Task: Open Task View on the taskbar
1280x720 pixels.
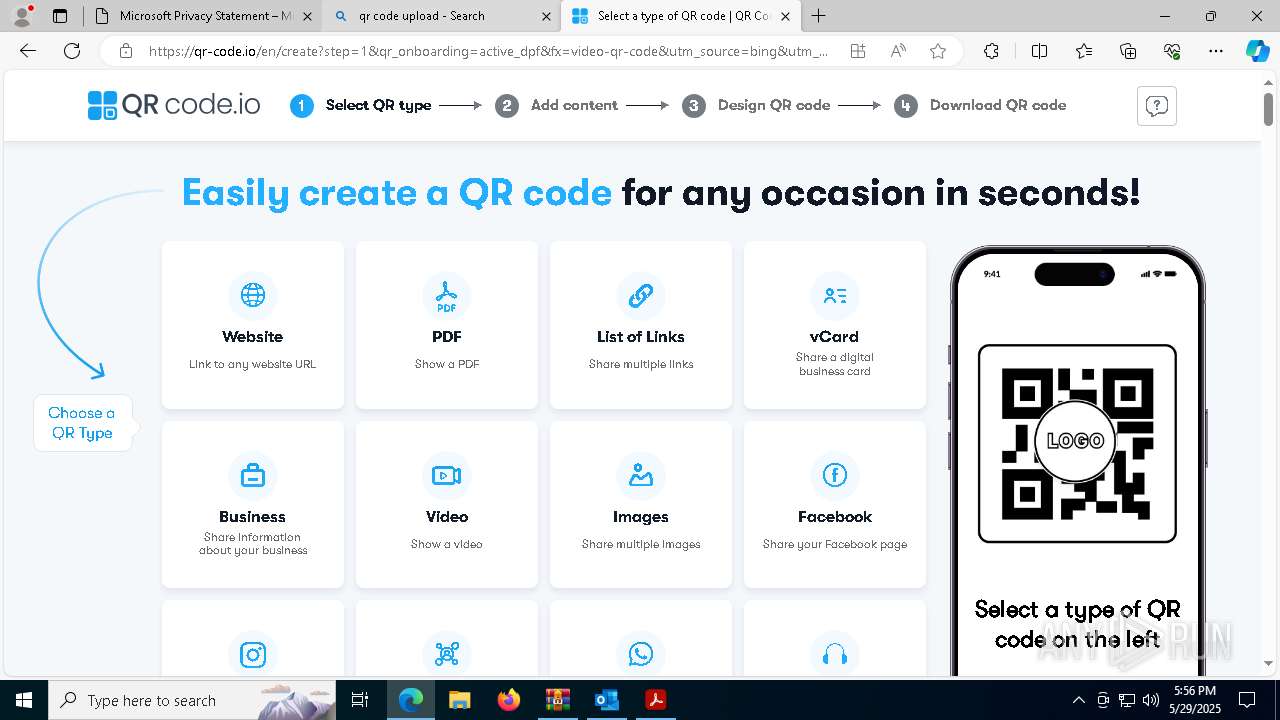Action: tap(360, 700)
